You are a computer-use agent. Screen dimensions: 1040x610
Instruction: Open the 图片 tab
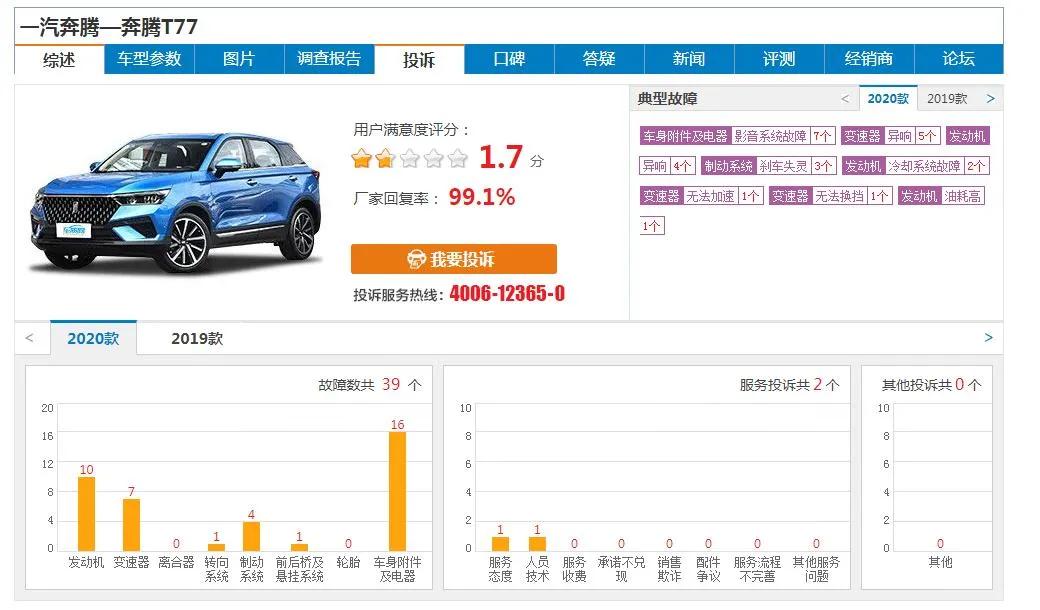(239, 59)
